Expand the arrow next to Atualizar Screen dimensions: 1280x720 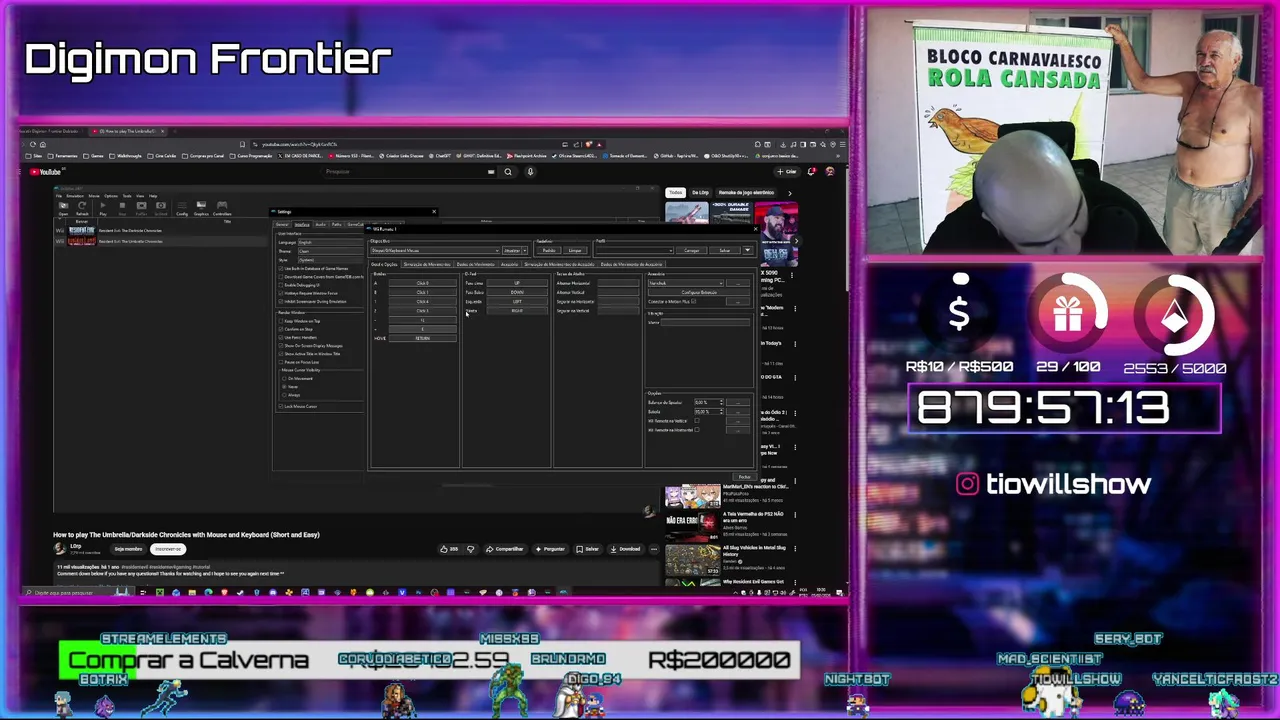click(x=525, y=250)
